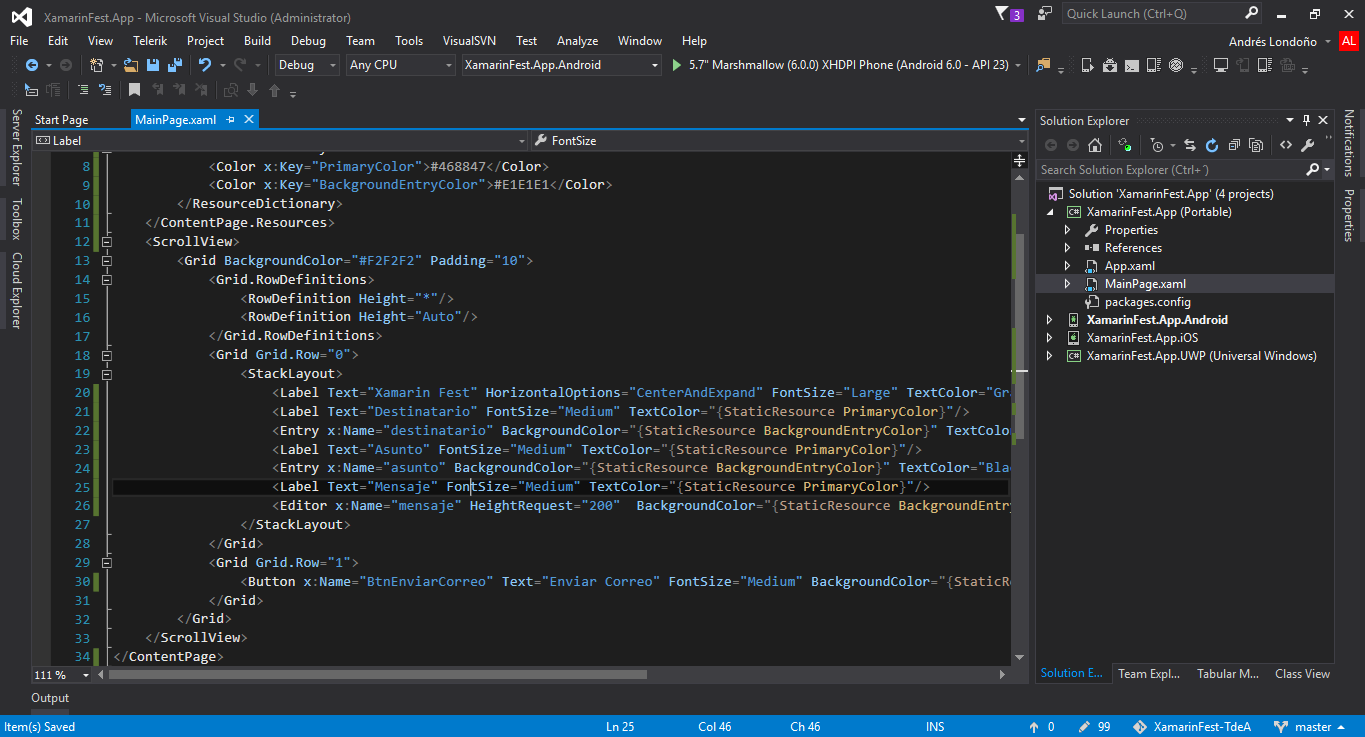Expand the XamarinFest.App.iOS project
This screenshot has height=737, width=1365.
(1050, 338)
